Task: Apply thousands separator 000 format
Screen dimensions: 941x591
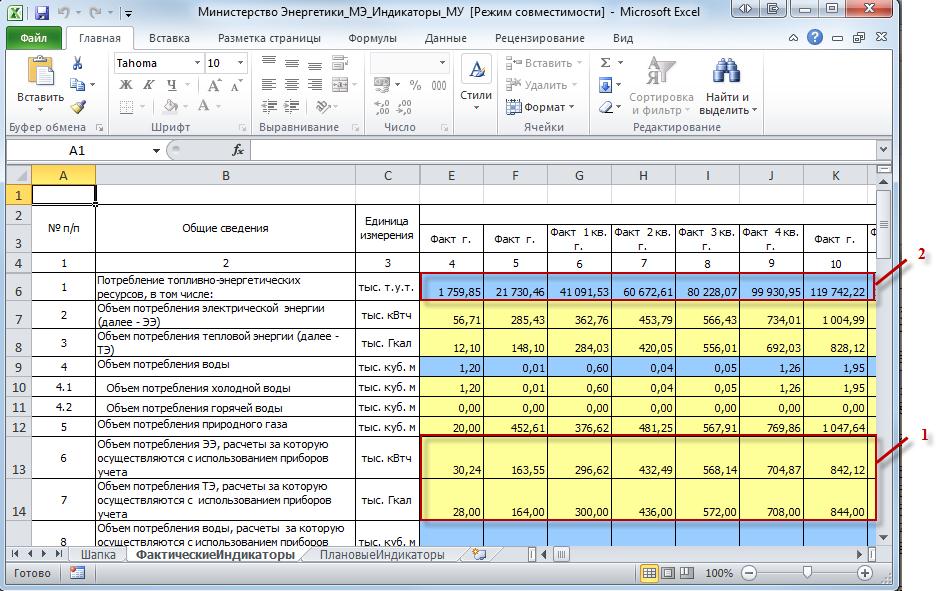Action: pos(439,85)
